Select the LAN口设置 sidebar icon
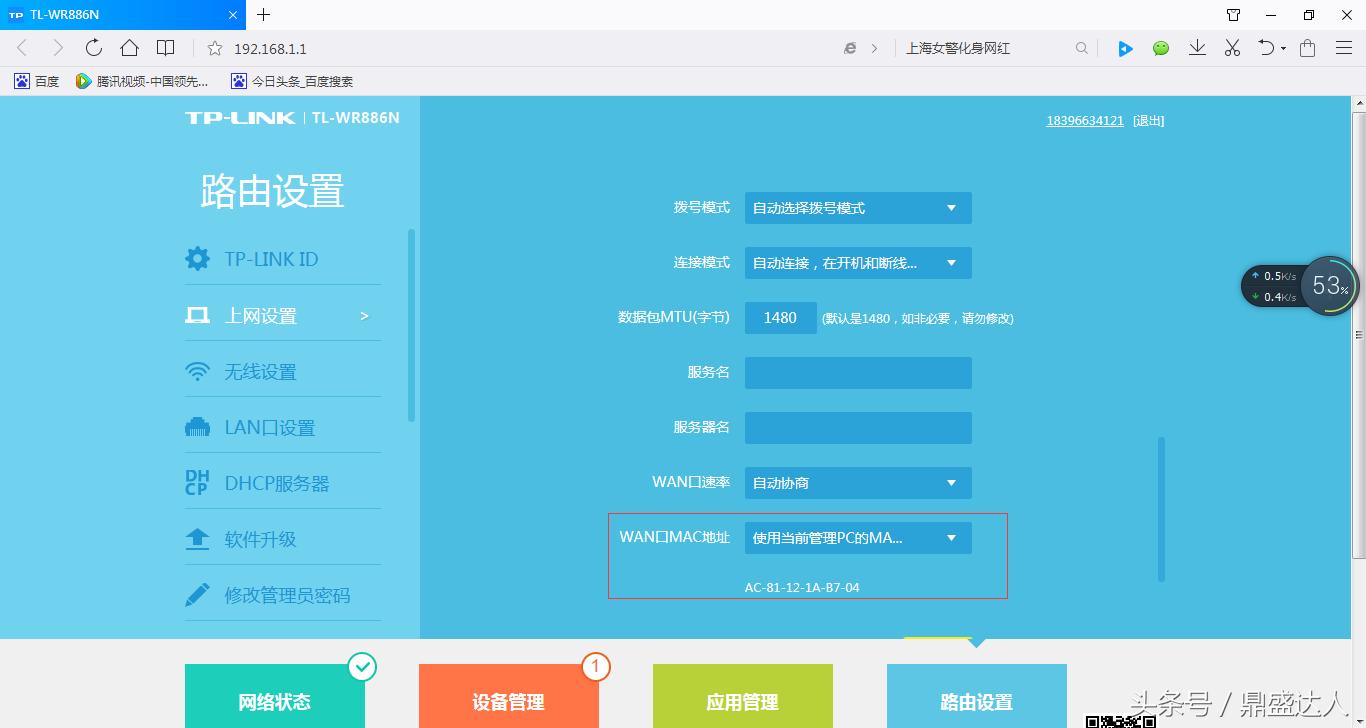 197,426
